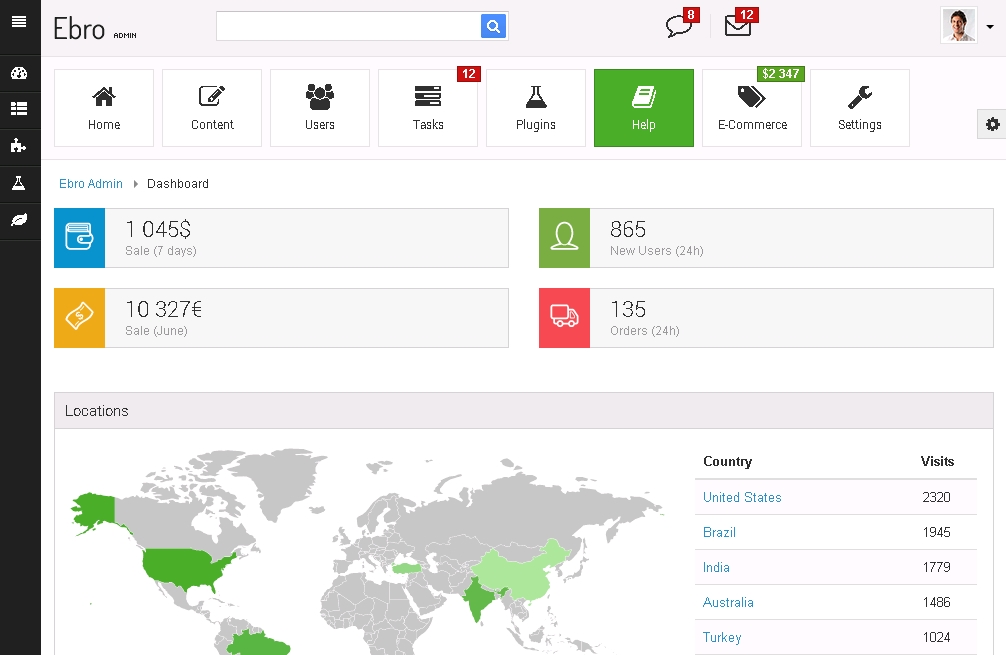Click the magnifier search button
1006x655 pixels.
tap(493, 26)
